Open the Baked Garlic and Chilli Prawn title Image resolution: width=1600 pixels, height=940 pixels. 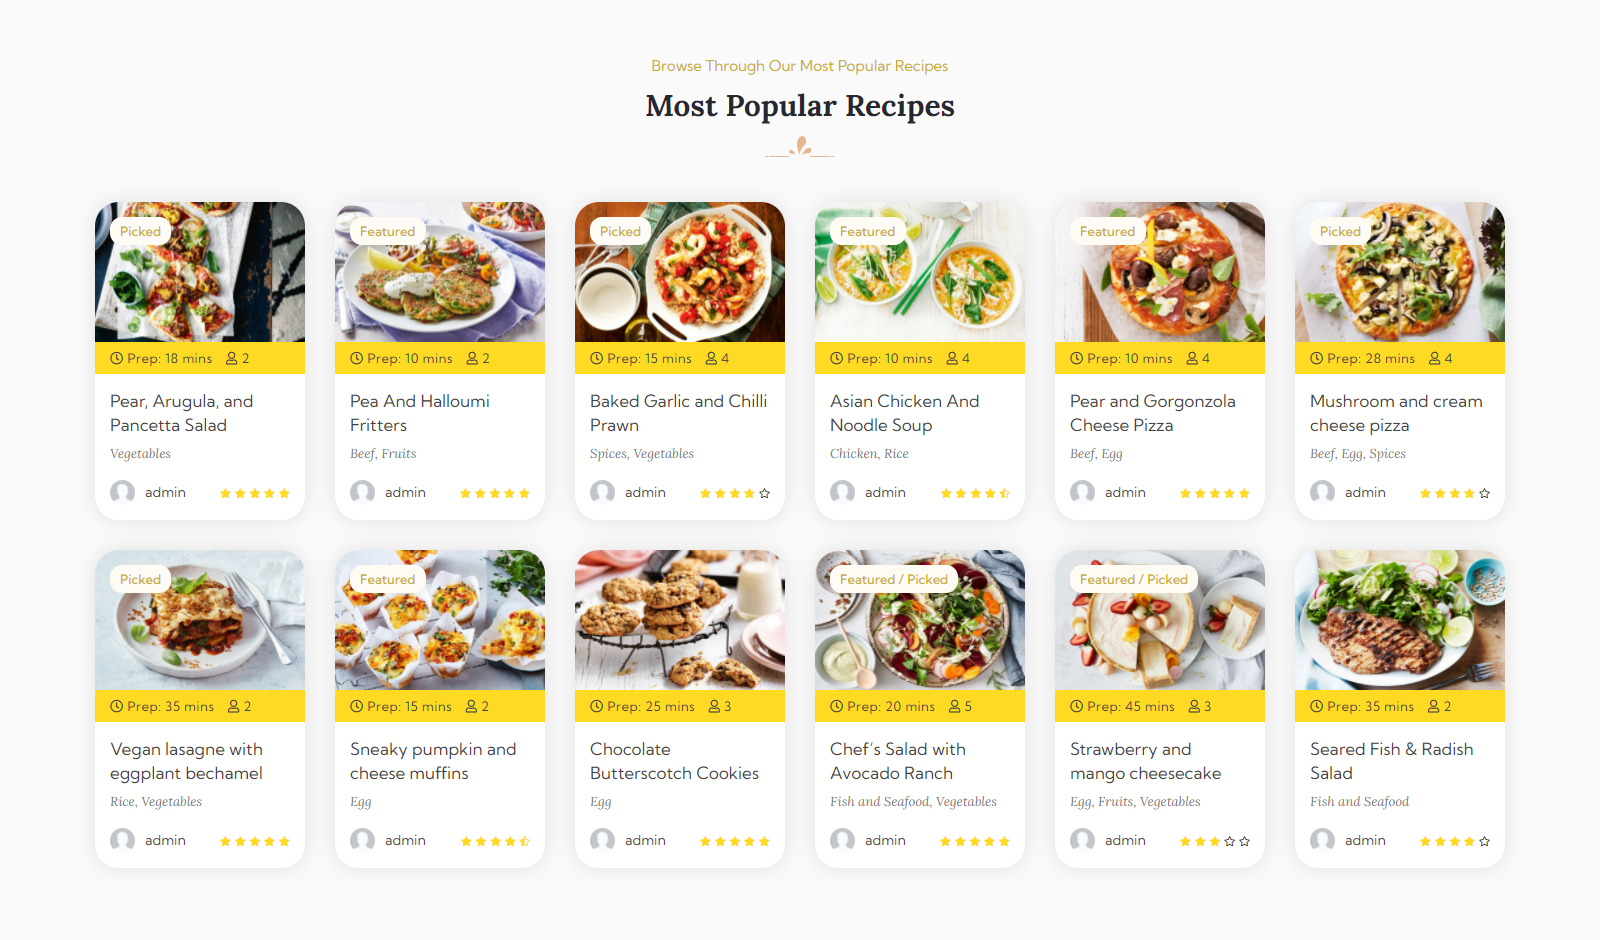pos(679,413)
